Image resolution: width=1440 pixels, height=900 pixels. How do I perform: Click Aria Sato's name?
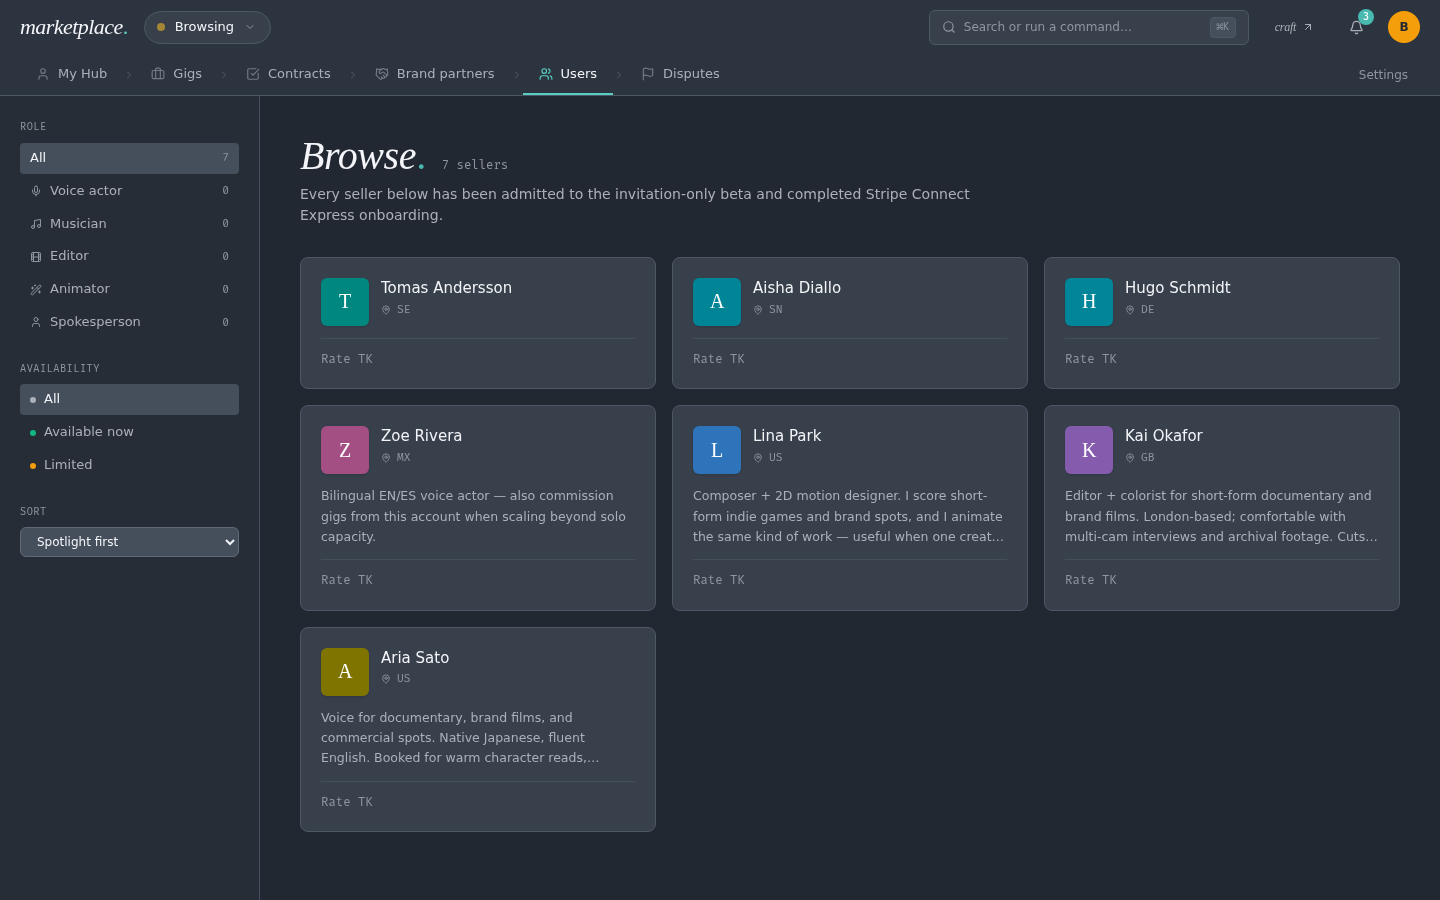(x=415, y=658)
